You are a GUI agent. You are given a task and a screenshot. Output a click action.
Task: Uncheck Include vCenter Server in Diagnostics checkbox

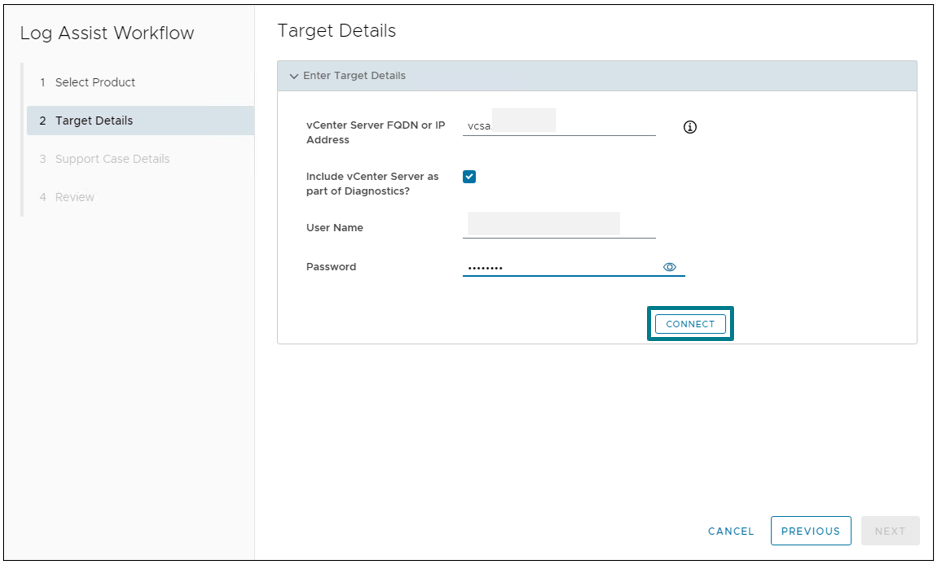tap(470, 177)
